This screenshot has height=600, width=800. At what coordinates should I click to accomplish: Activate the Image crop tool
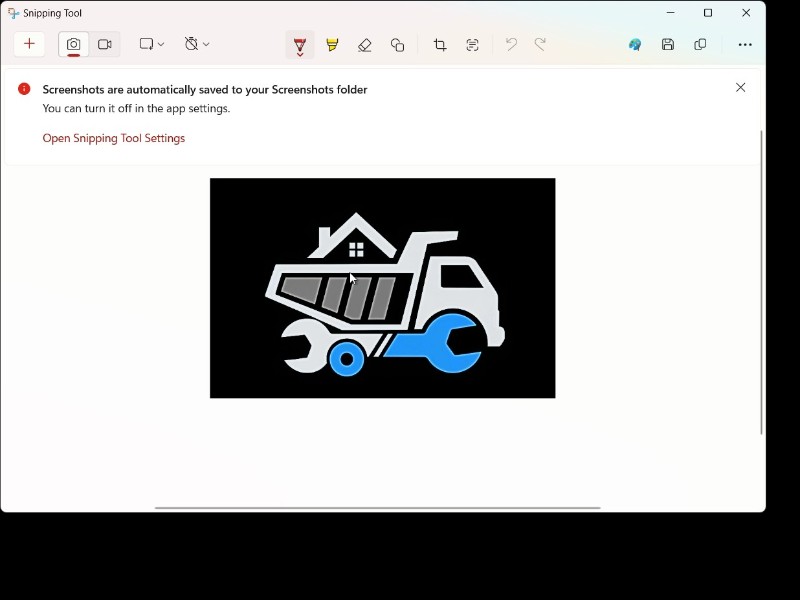pyautogui.click(x=440, y=45)
